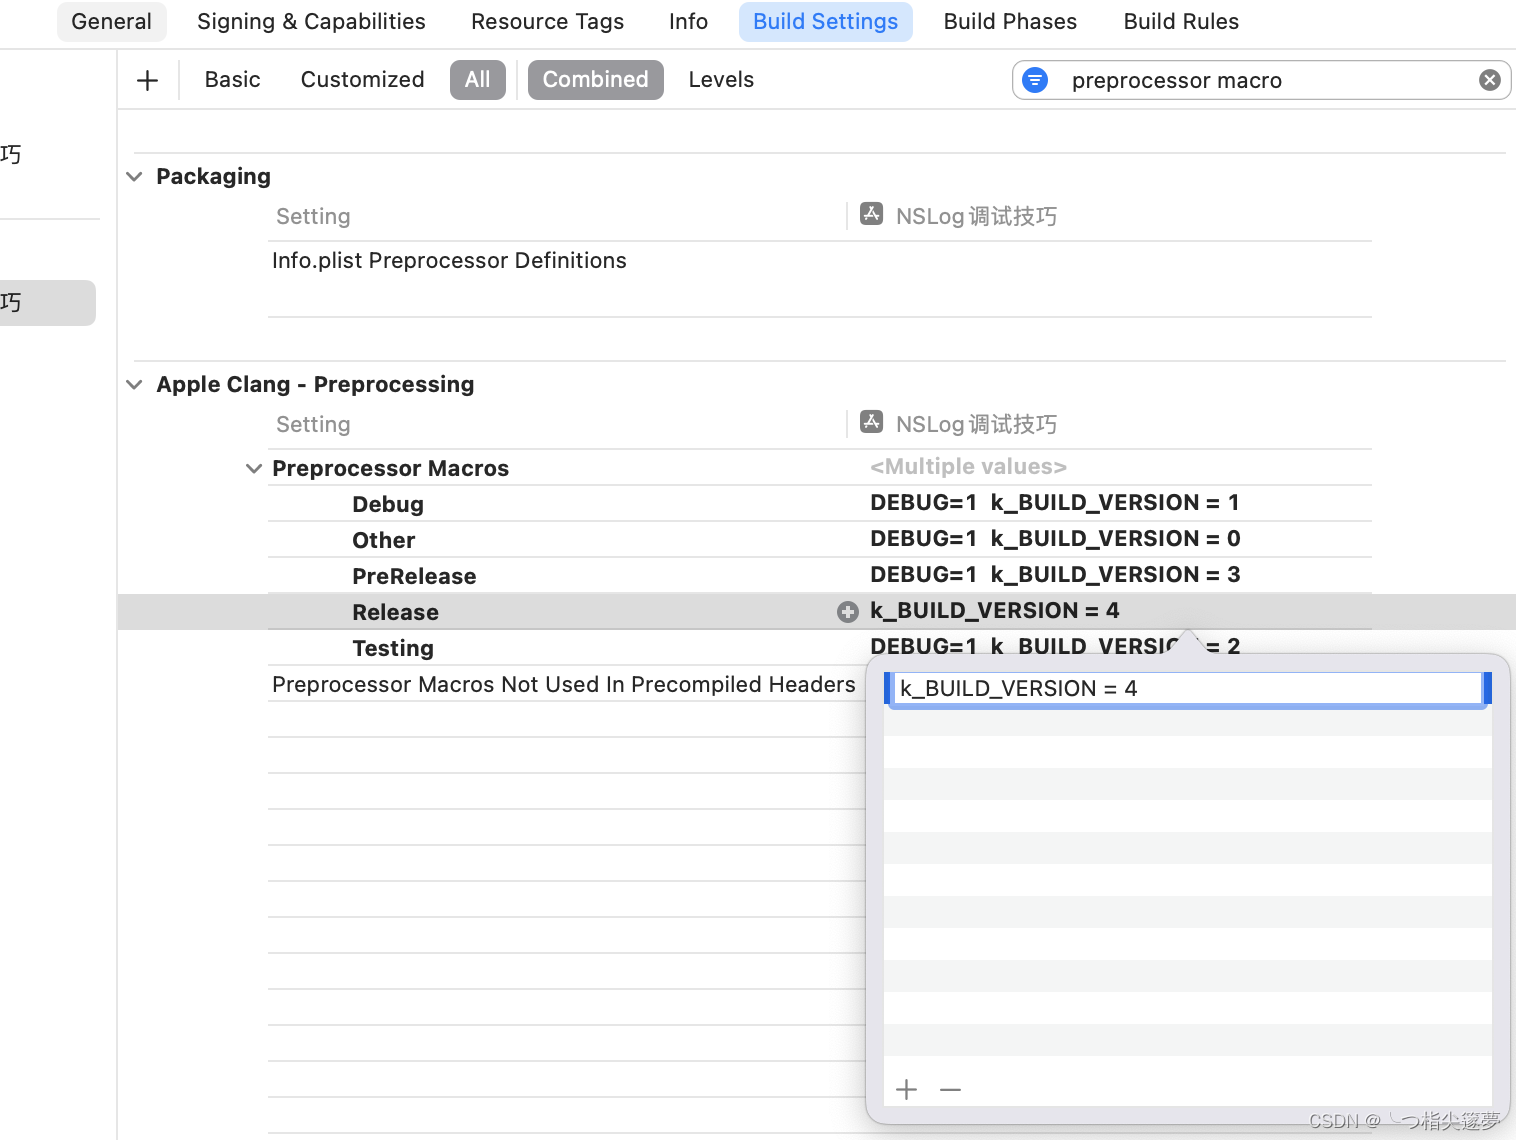1516x1140 pixels.
Task: Show All build settings
Action: tap(478, 80)
